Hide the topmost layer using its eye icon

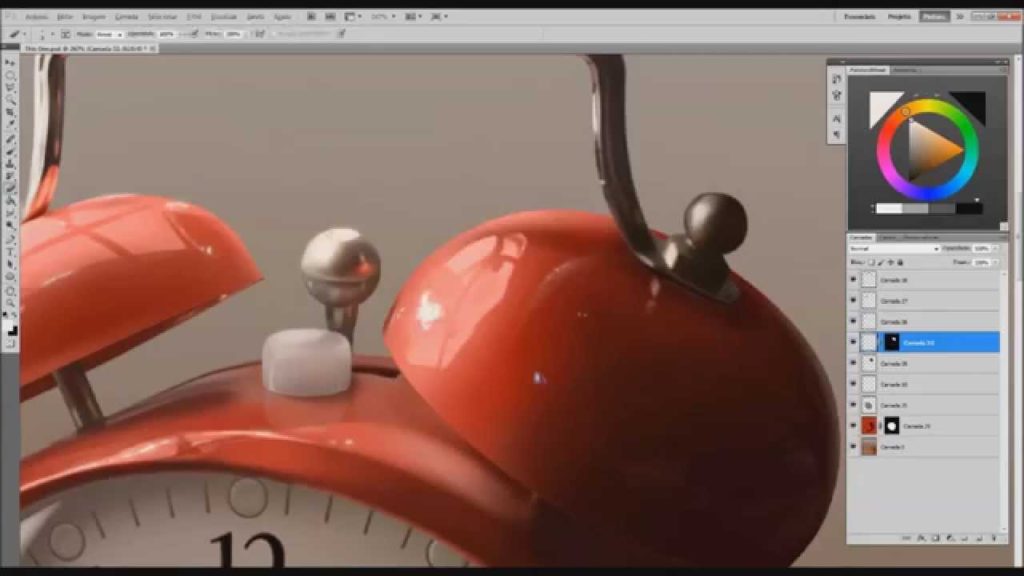pyautogui.click(x=853, y=281)
